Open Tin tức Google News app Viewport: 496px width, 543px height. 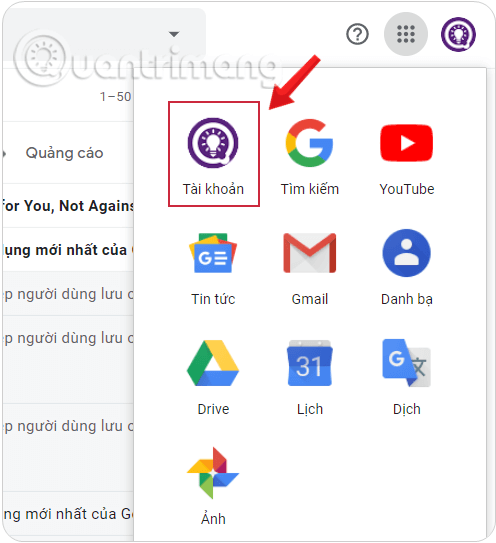(213, 268)
